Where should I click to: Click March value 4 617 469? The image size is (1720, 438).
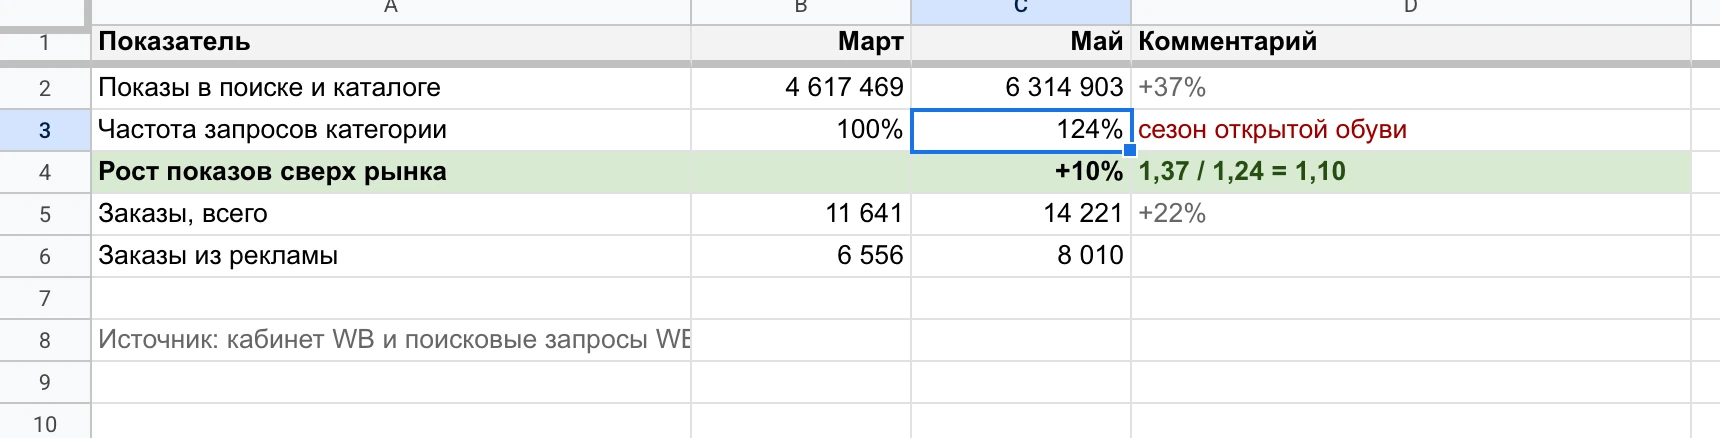pyautogui.click(x=801, y=88)
